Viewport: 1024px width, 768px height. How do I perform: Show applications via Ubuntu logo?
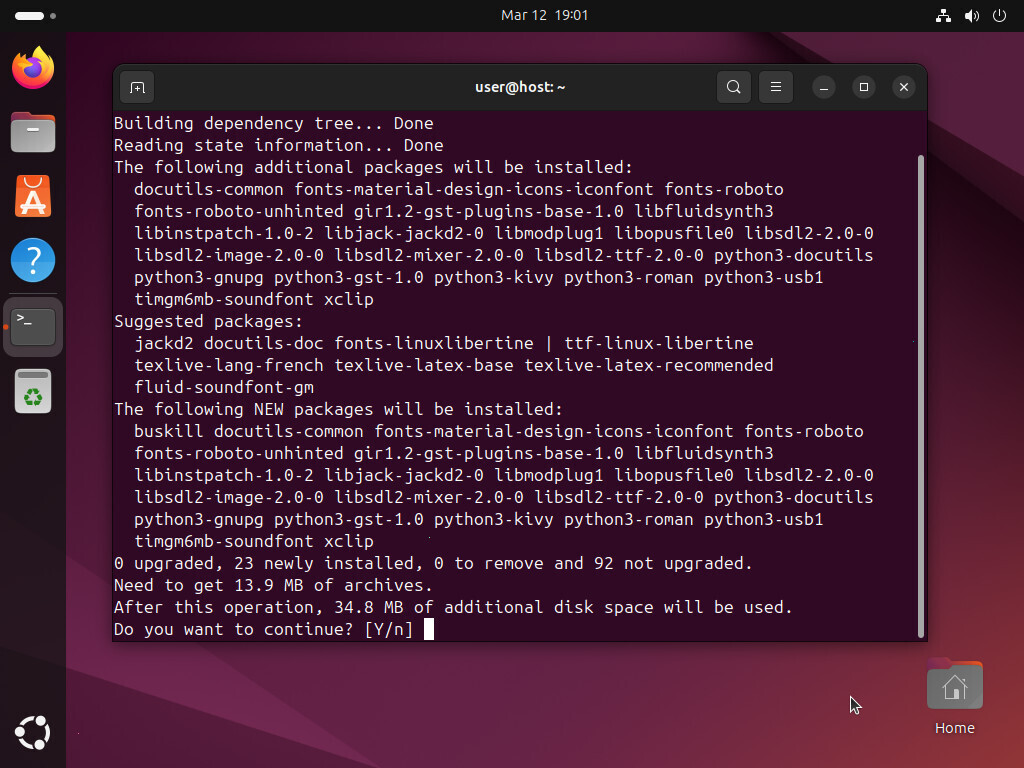click(x=33, y=733)
